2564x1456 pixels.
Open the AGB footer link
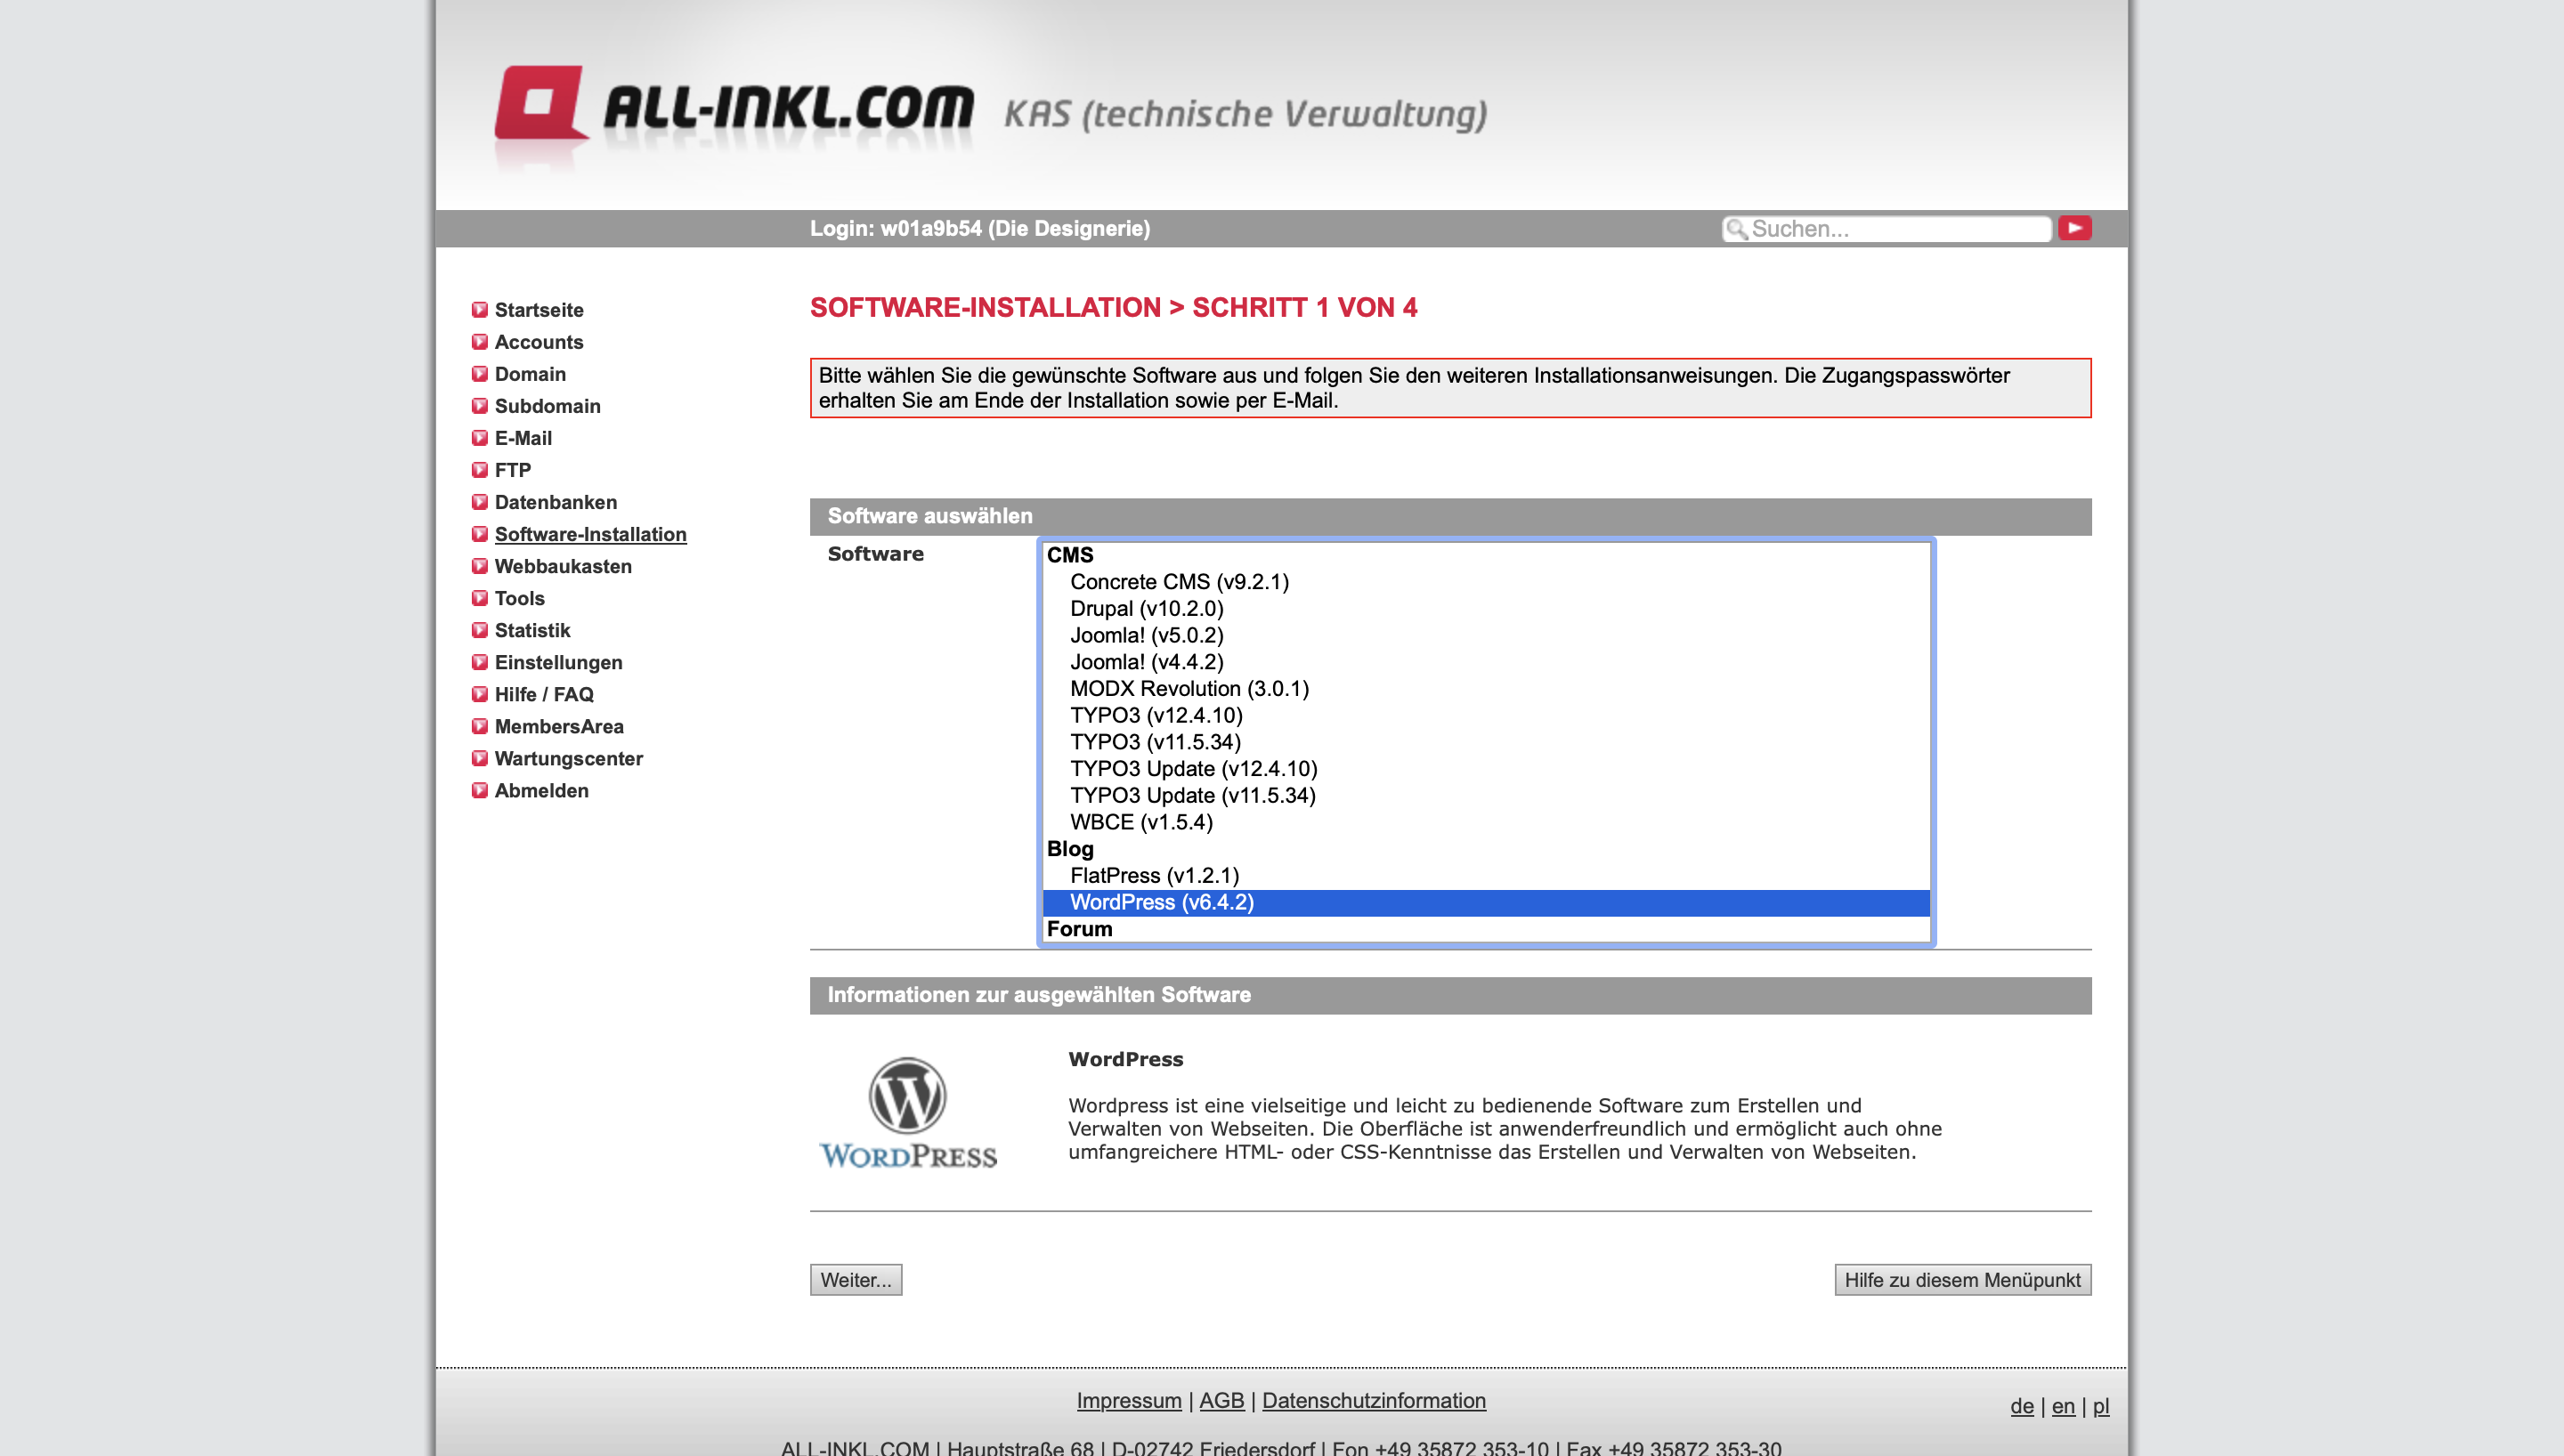[1222, 1401]
